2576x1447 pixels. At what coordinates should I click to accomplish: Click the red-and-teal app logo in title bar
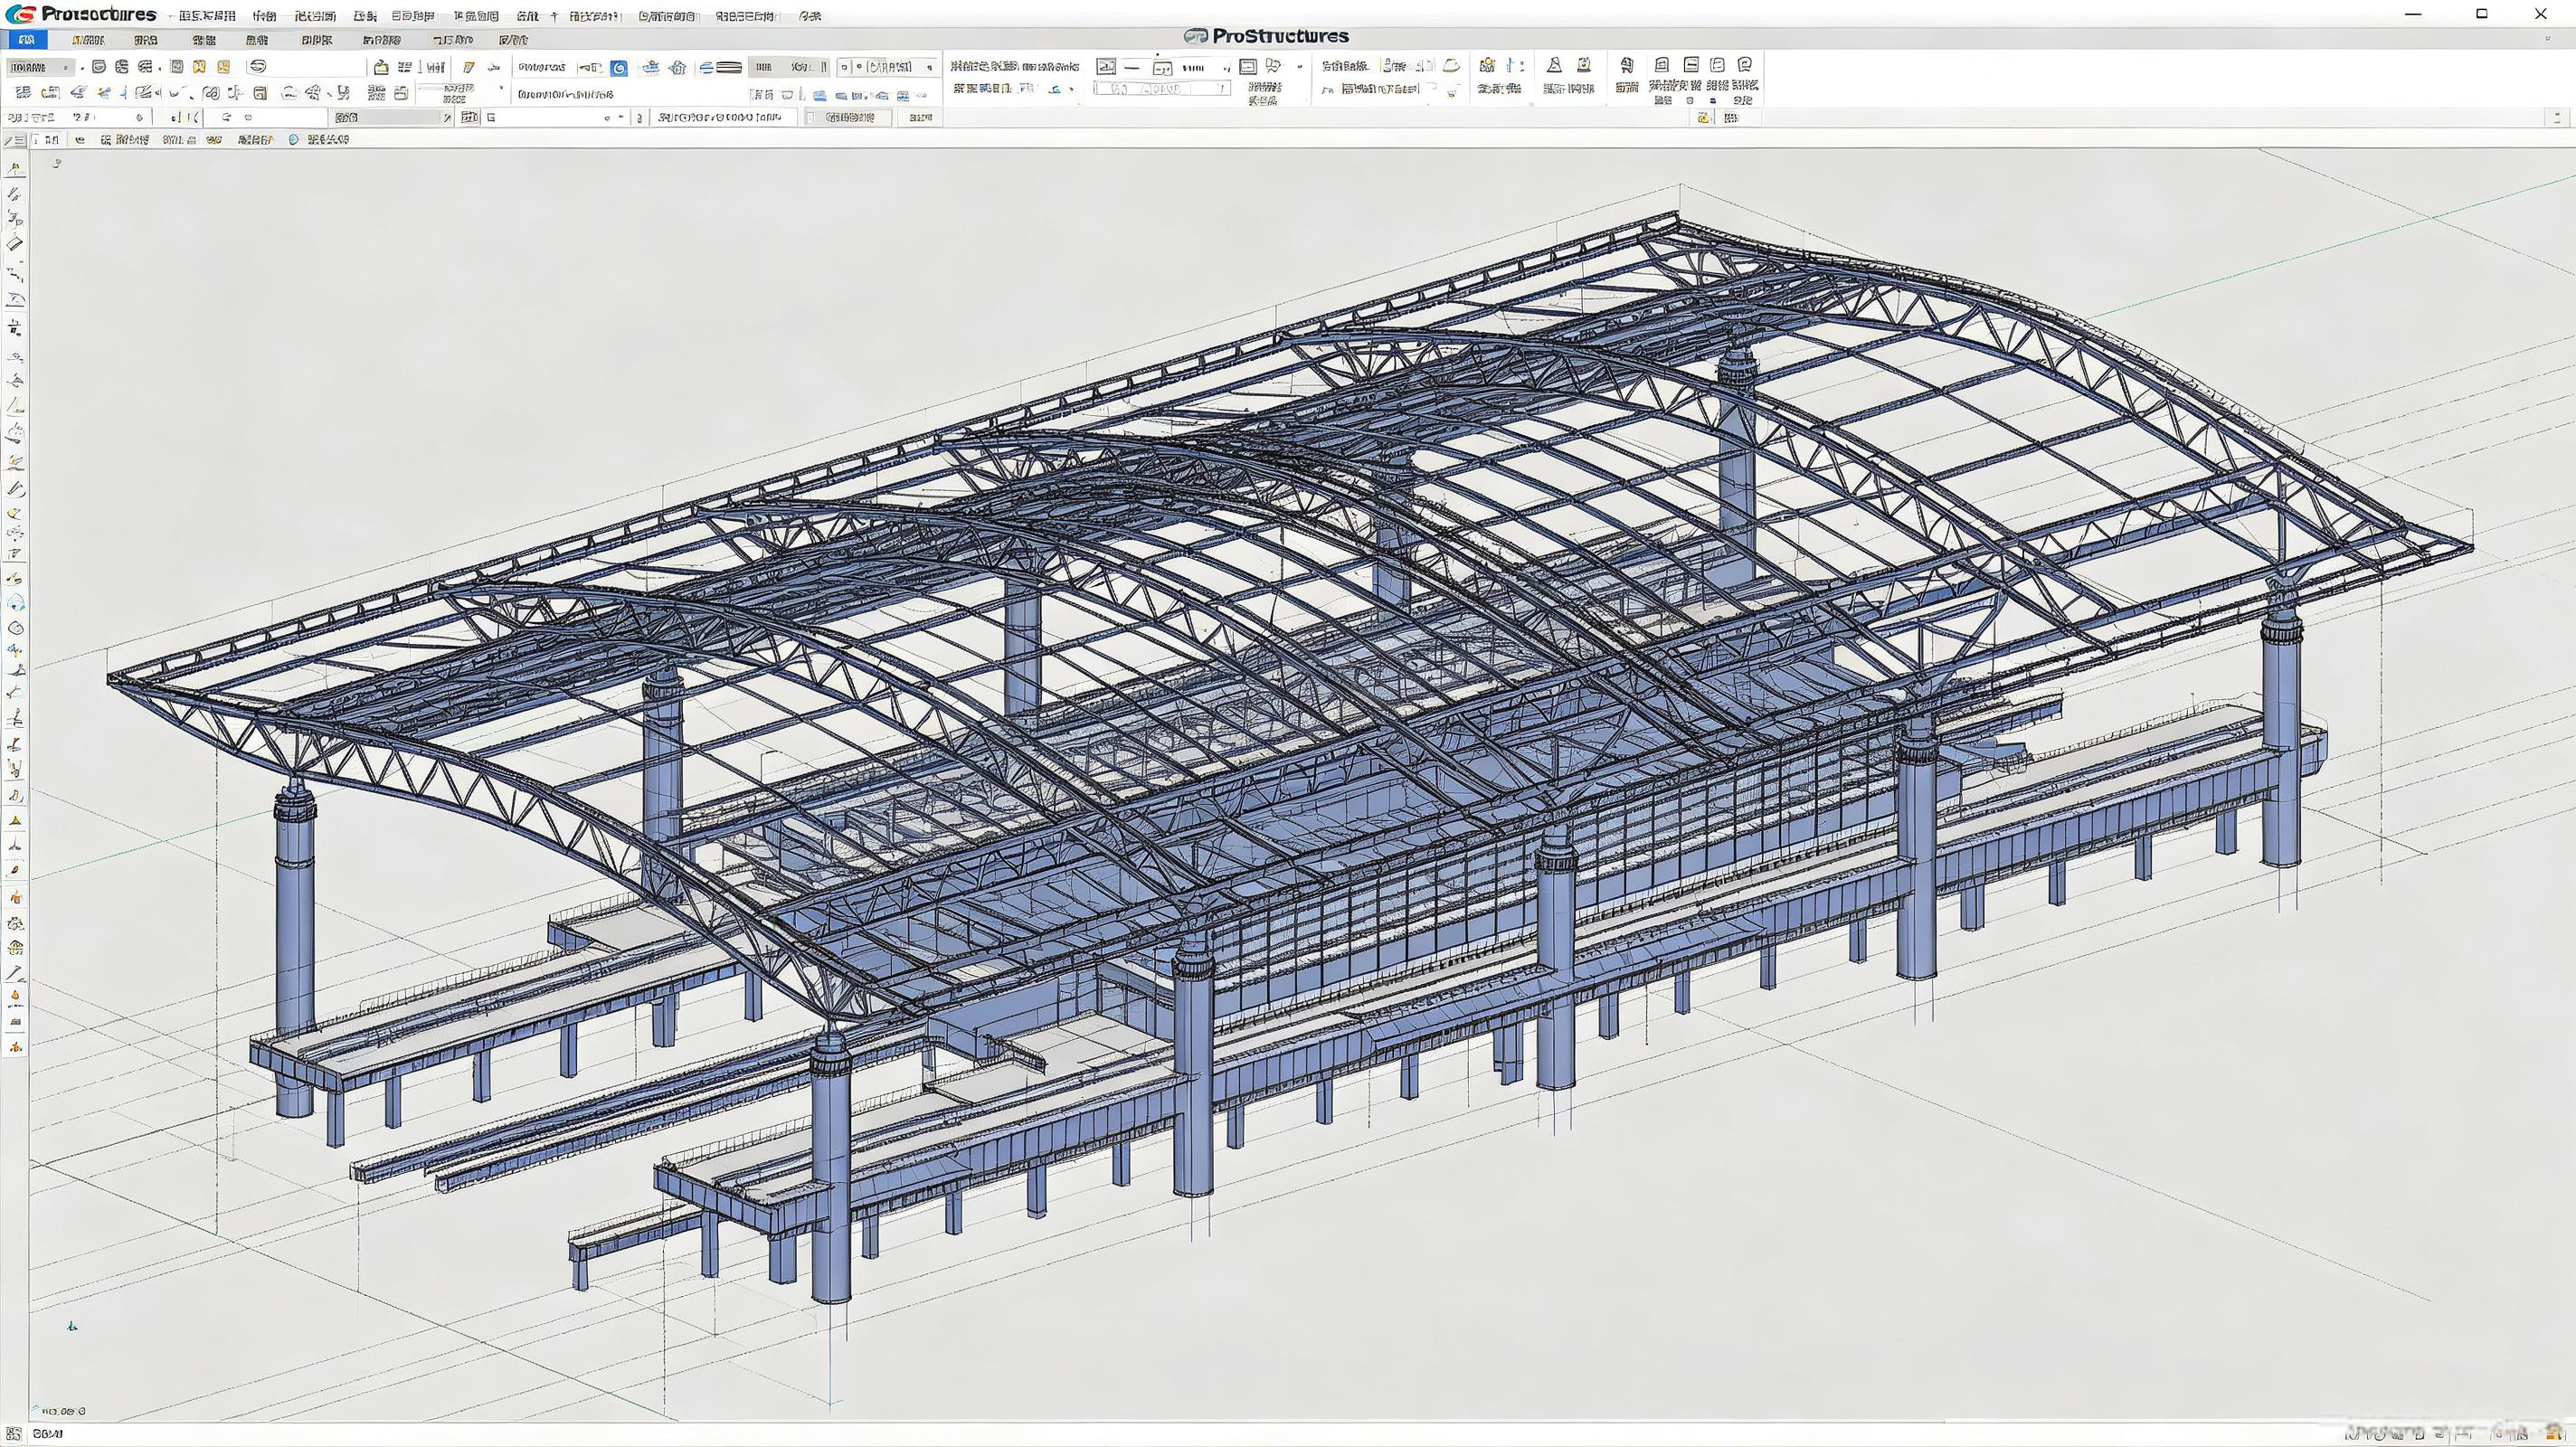coord(20,14)
